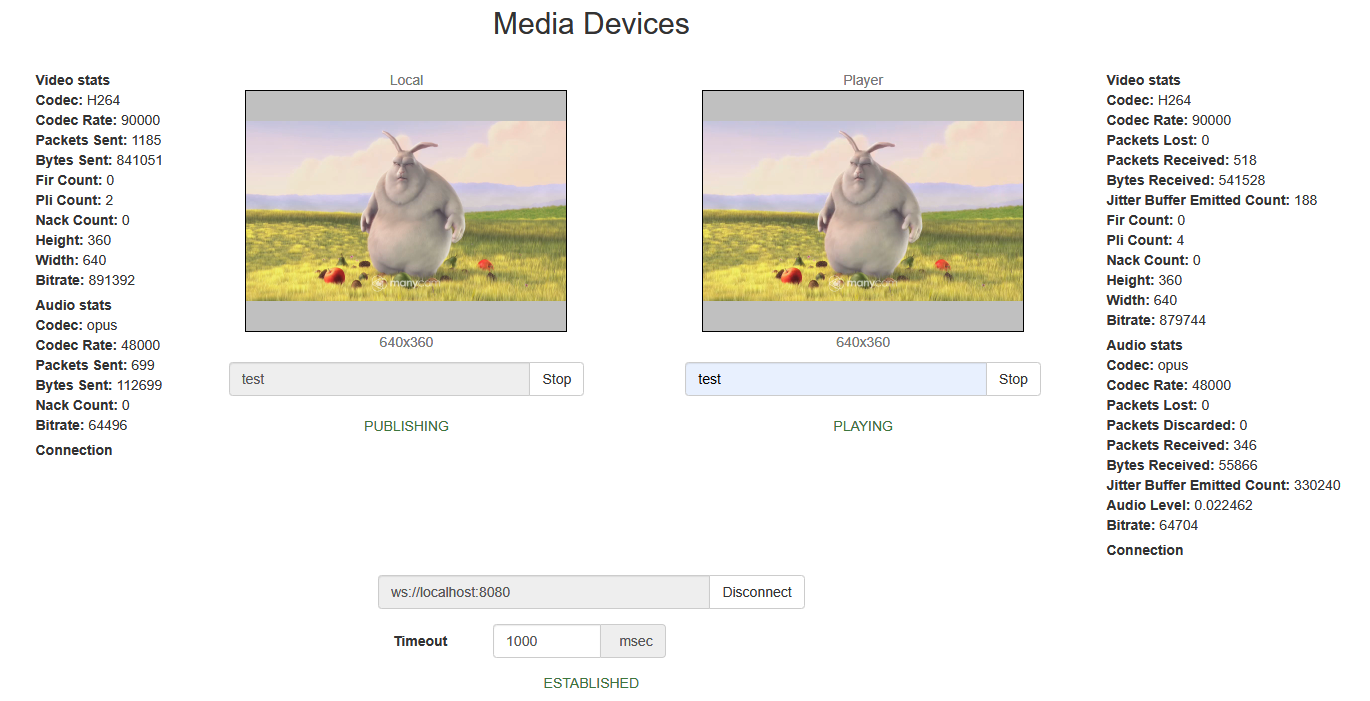Focus the Local stream name field
Image resolution: width=1370 pixels, height=701 pixels.
[x=380, y=379]
